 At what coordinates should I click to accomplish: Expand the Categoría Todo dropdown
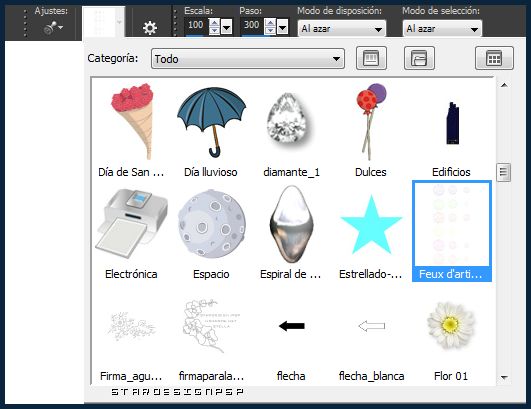tap(248, 59)
